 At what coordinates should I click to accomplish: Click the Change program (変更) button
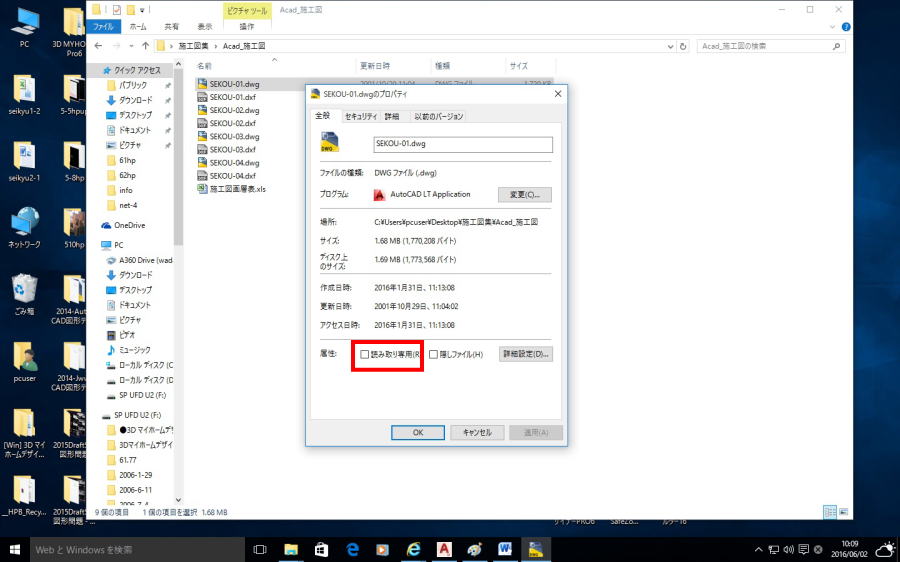point(525,195)
